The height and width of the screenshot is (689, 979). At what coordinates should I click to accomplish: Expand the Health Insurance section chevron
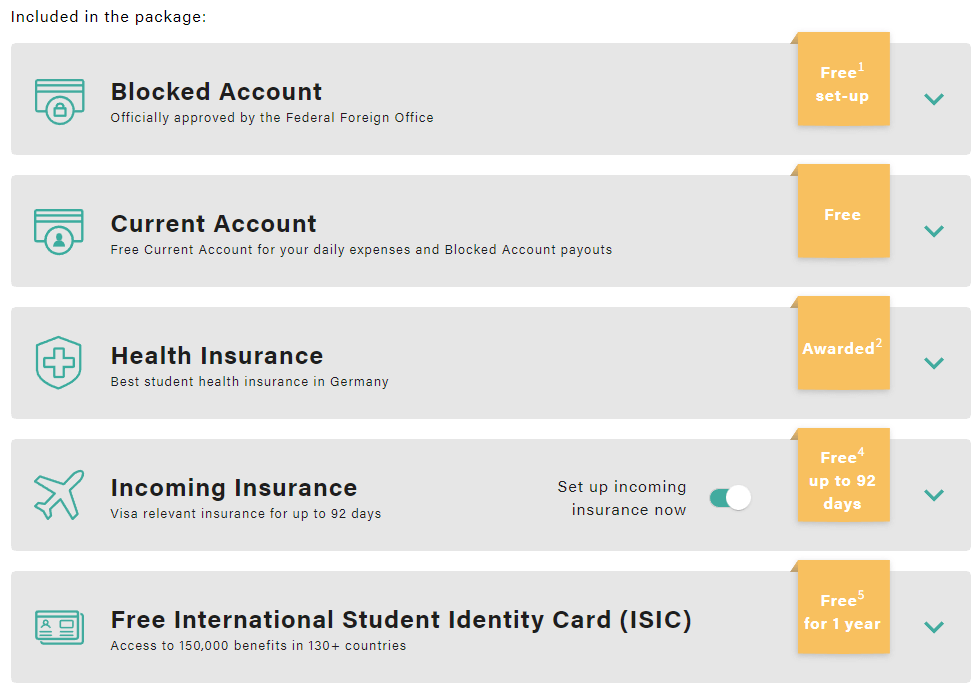coord(934,363)
